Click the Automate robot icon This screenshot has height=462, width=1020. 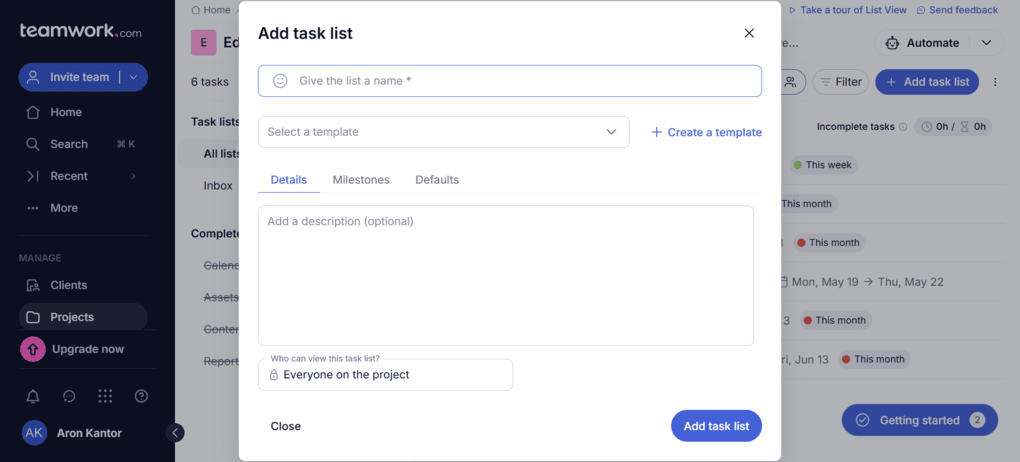(892, 43)
